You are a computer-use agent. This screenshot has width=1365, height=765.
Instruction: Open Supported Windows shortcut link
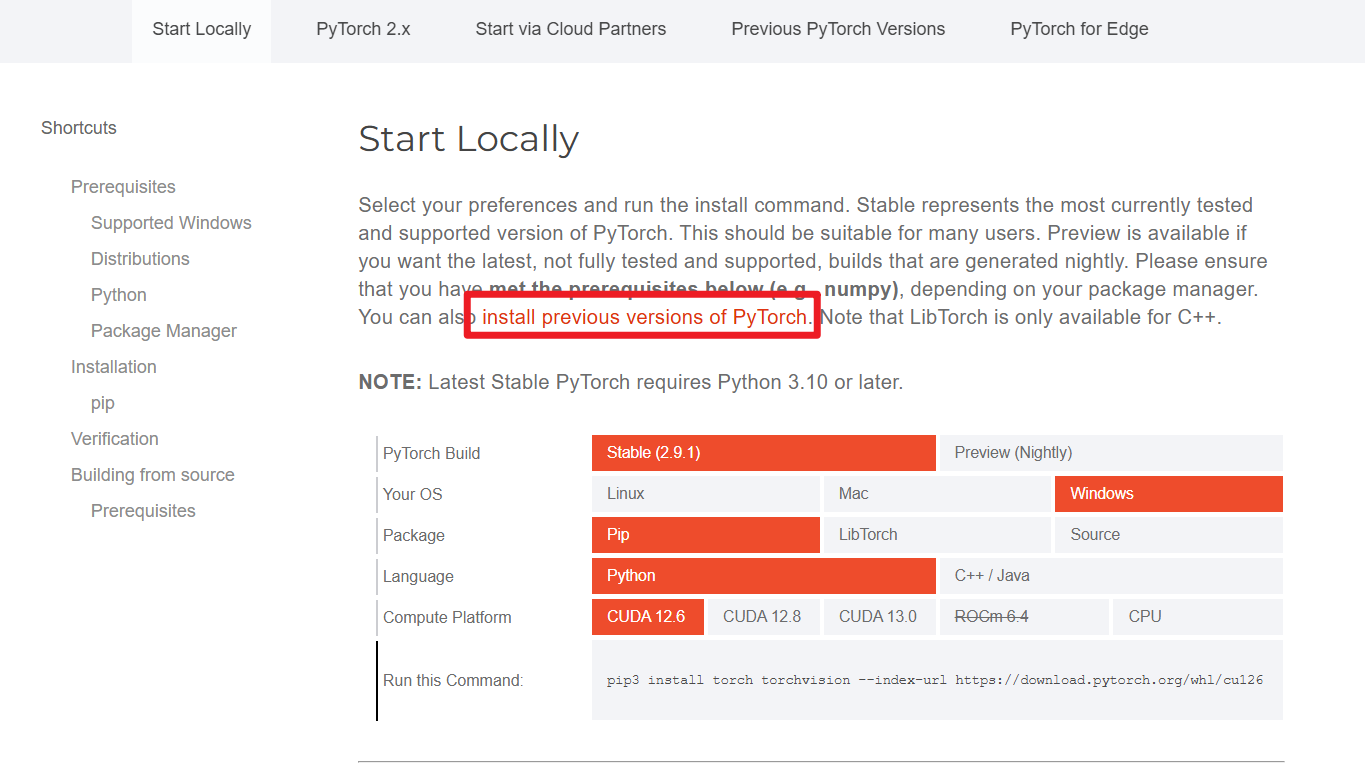coord(171,223)
